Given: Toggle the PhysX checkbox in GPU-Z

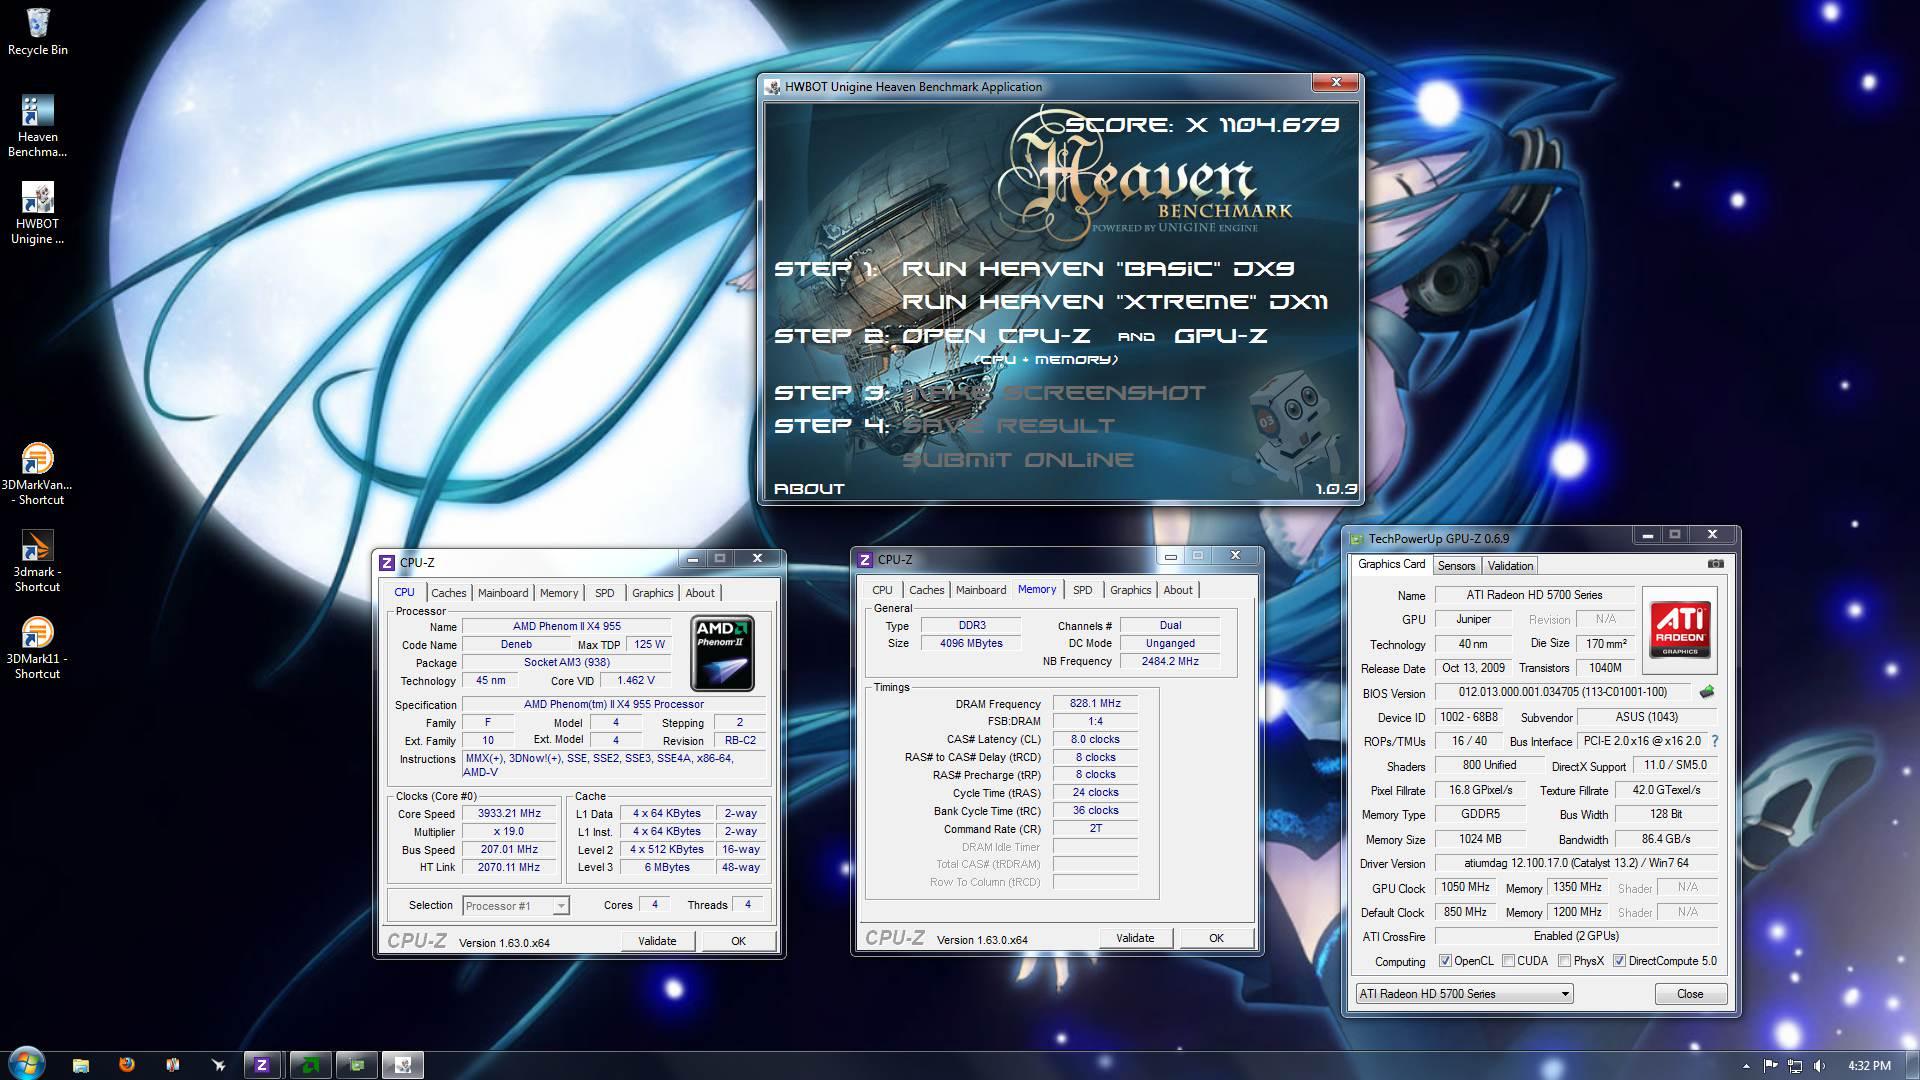Looking at the screenshot, I should coord(1563,961).
